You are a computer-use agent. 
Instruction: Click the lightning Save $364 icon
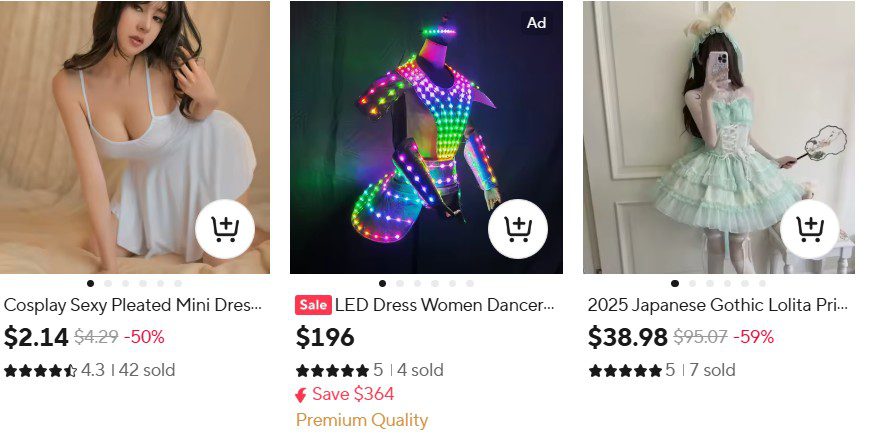[301, 395]
